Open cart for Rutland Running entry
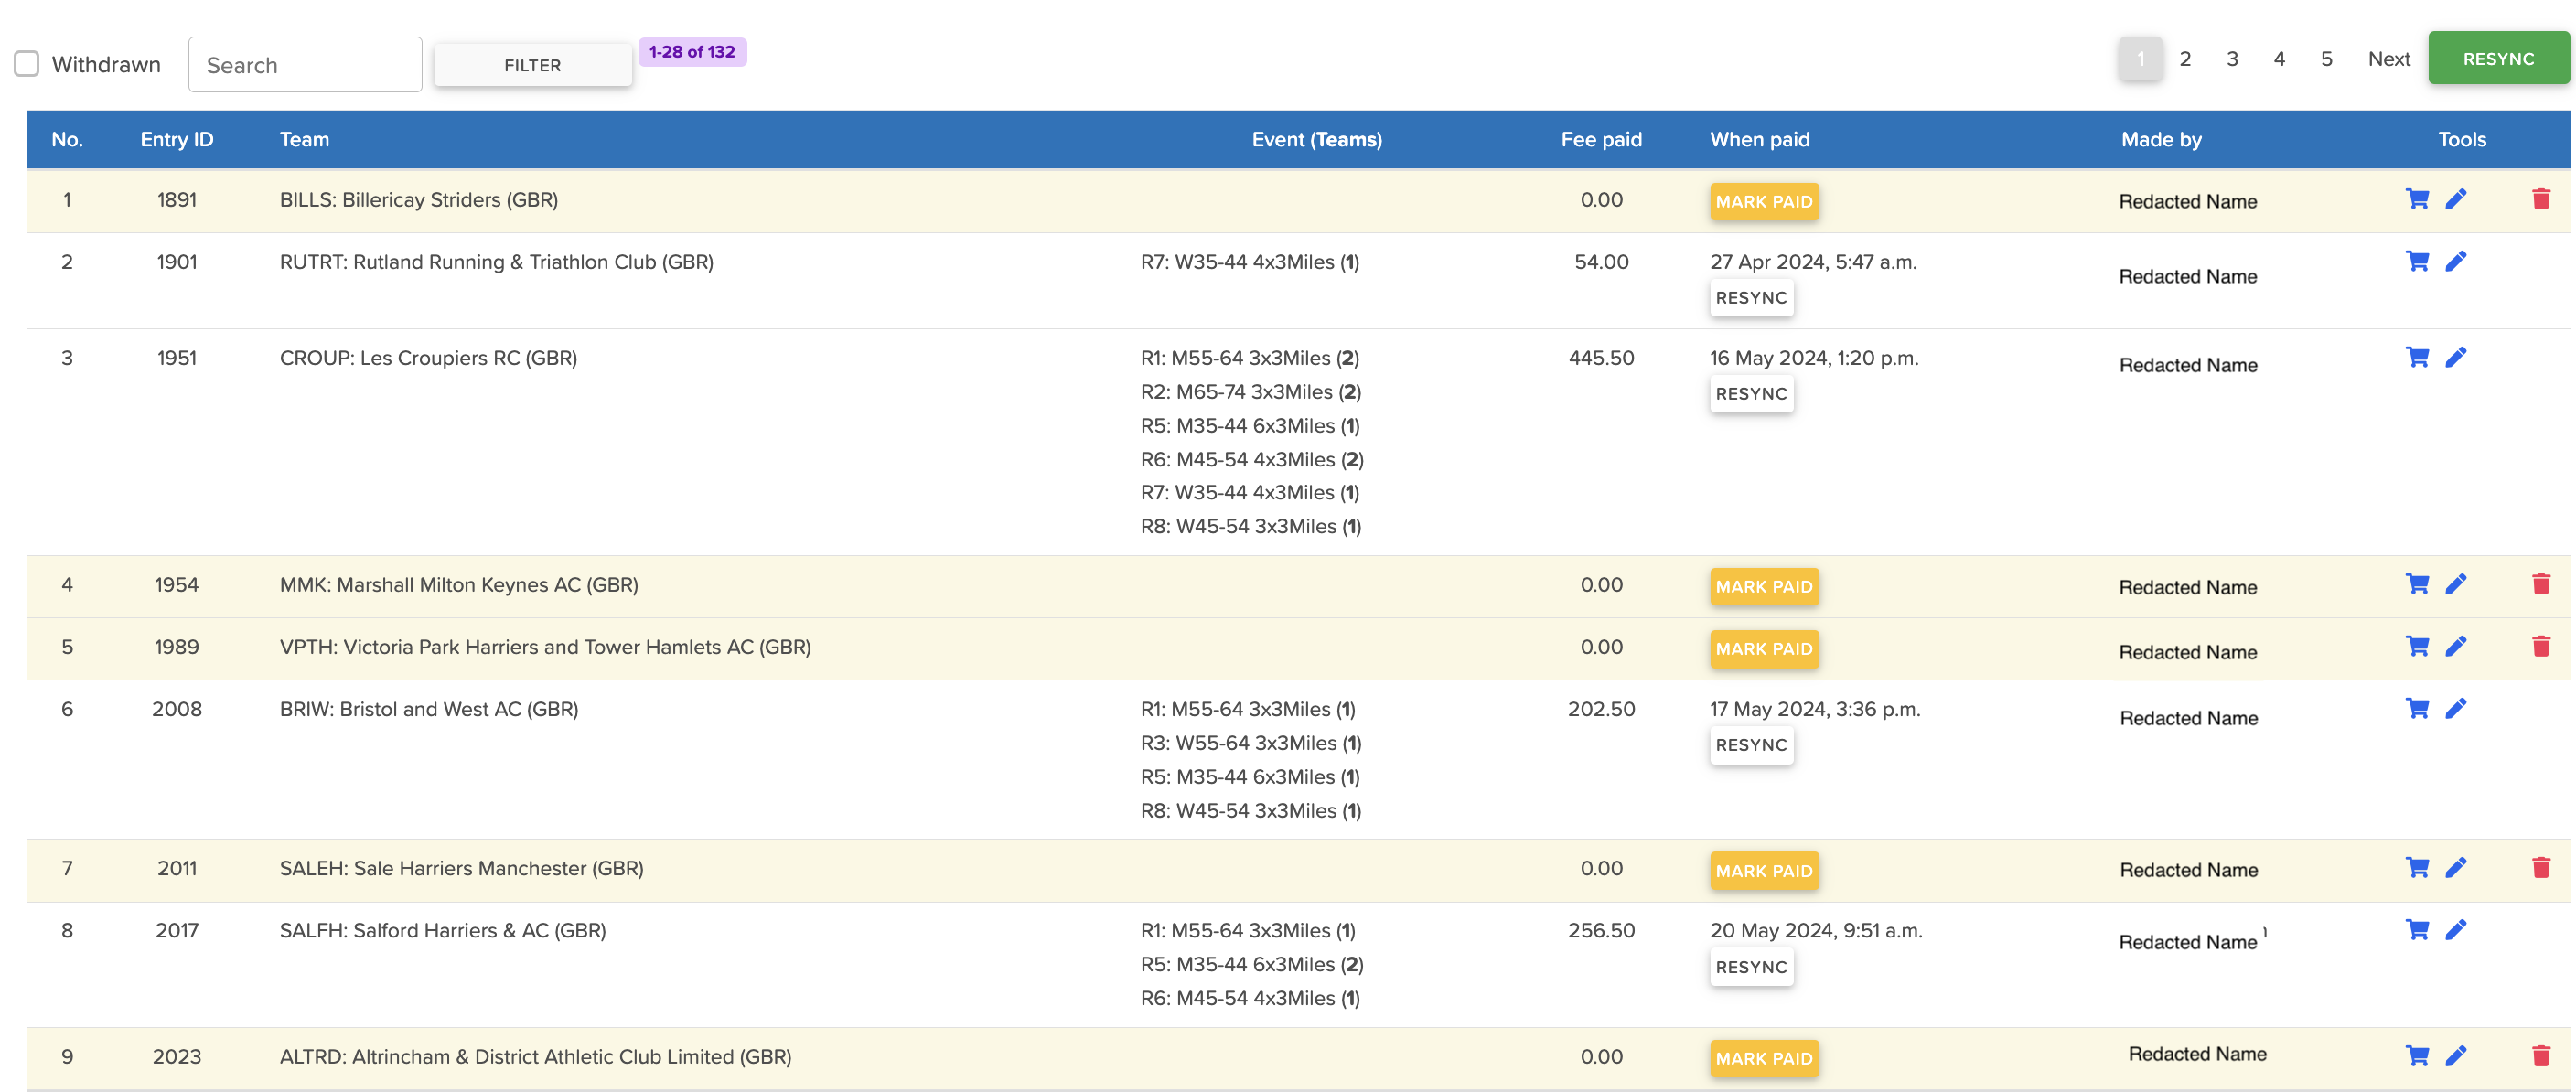Viewport: 2576px width, 1092px height. [2417, 261]
